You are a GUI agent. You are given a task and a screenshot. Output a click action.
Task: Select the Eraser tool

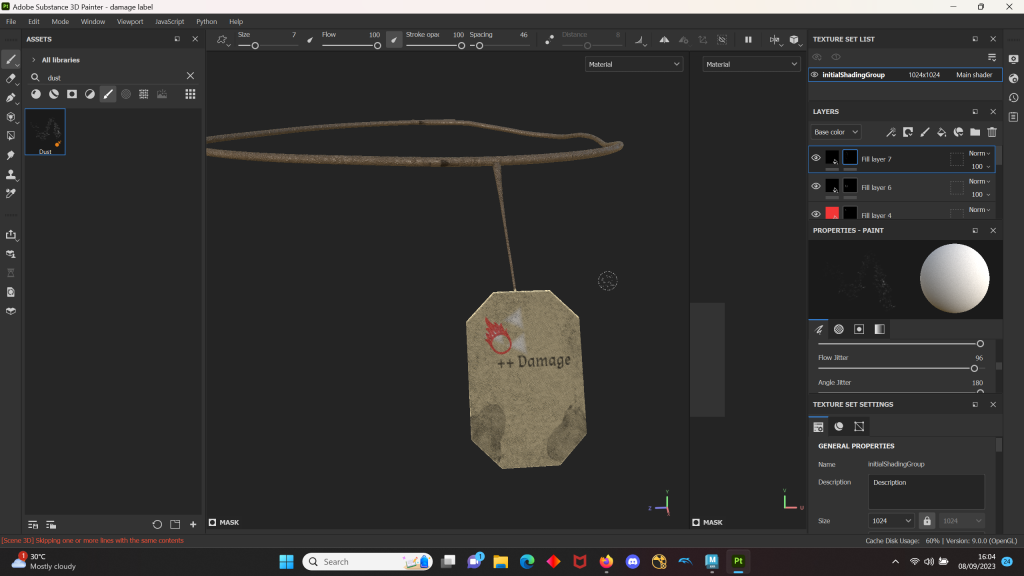(x=11, y=79)
